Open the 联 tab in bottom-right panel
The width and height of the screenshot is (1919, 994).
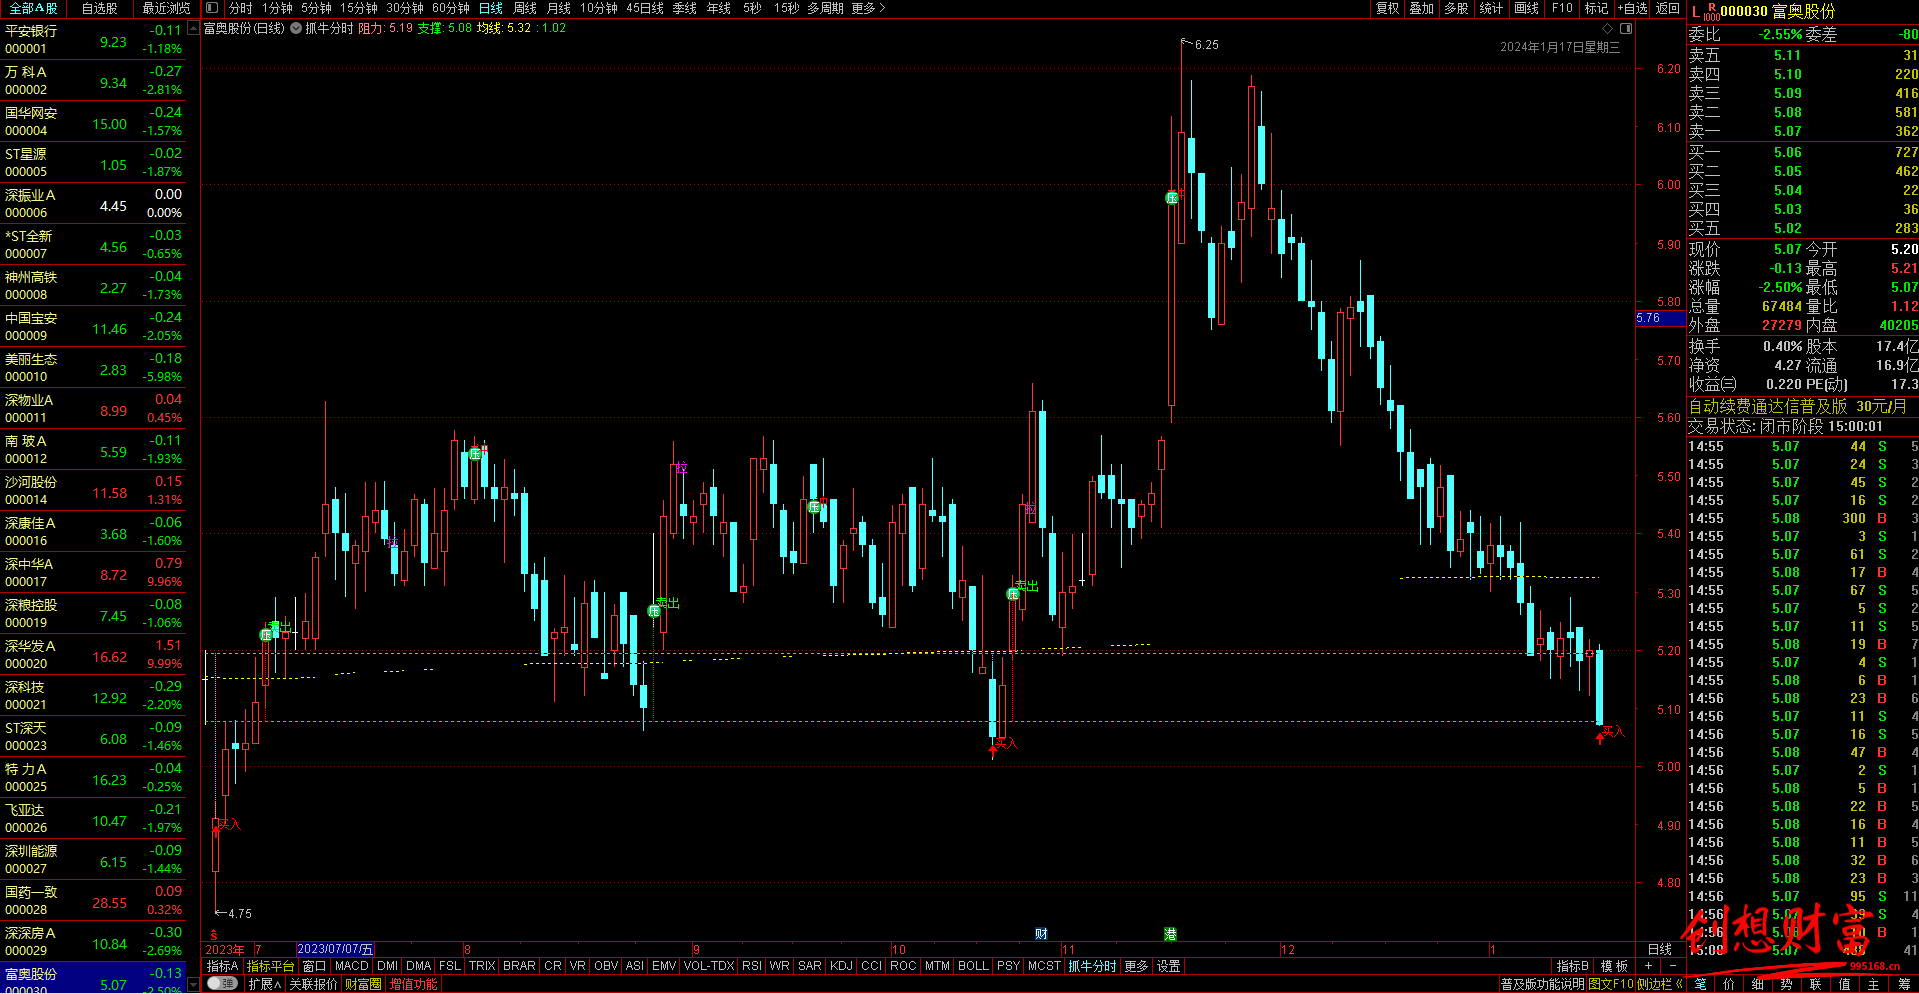tap(1815, 985)
